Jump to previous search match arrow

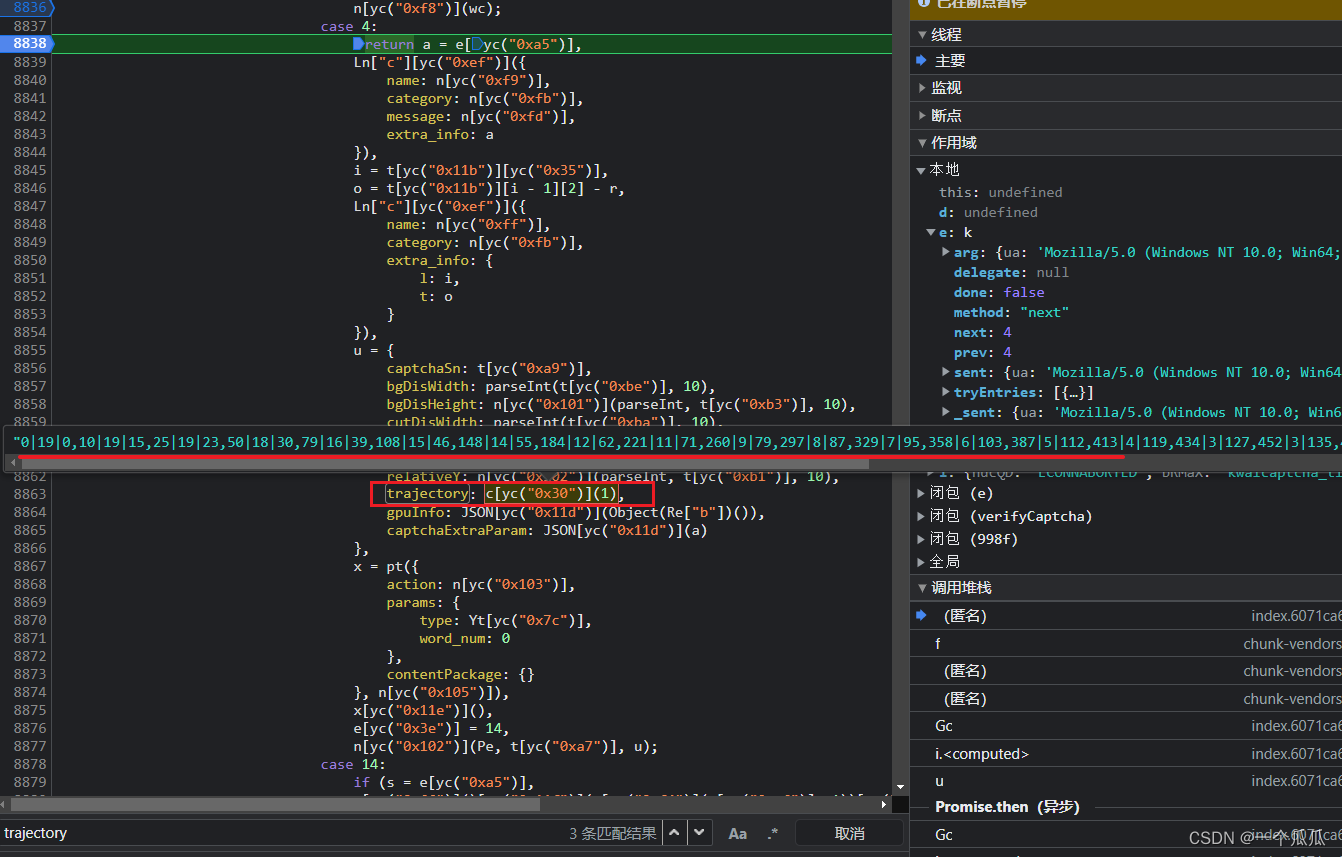[676, 832]
